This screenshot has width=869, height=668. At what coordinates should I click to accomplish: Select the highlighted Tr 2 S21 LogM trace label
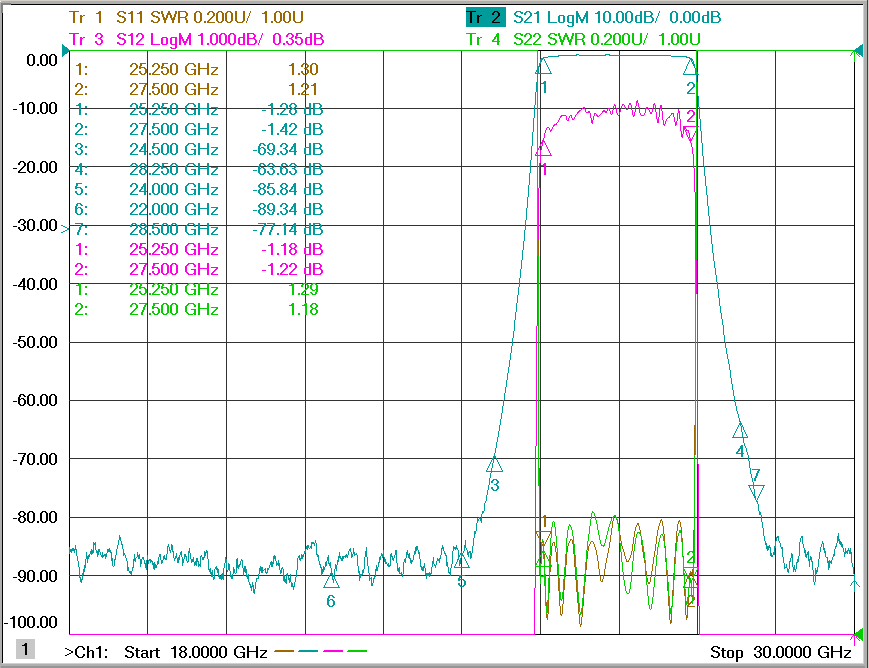(x=593, y=17)
